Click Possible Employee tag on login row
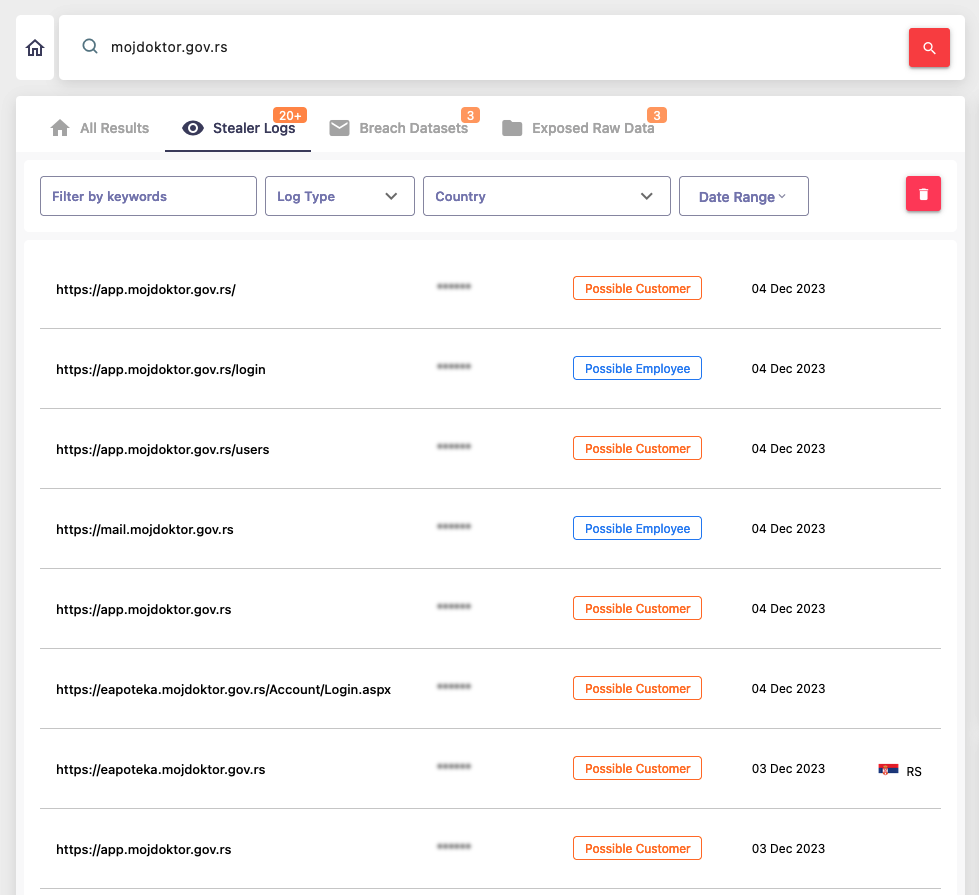Image resolution: width=979 pixels, height=895 pixels. click(637, 368)
